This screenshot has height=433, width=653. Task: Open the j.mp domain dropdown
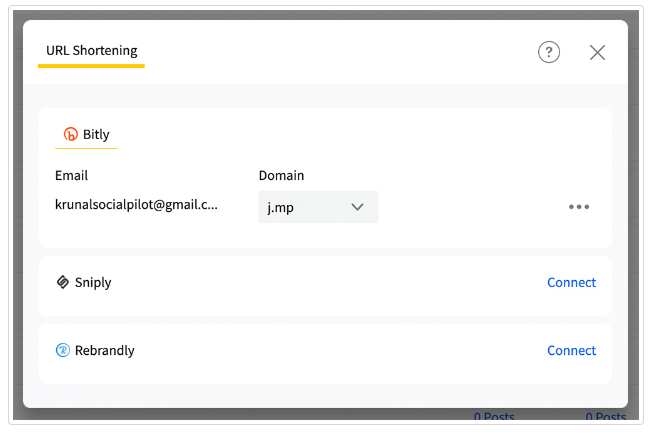[318, 207]
